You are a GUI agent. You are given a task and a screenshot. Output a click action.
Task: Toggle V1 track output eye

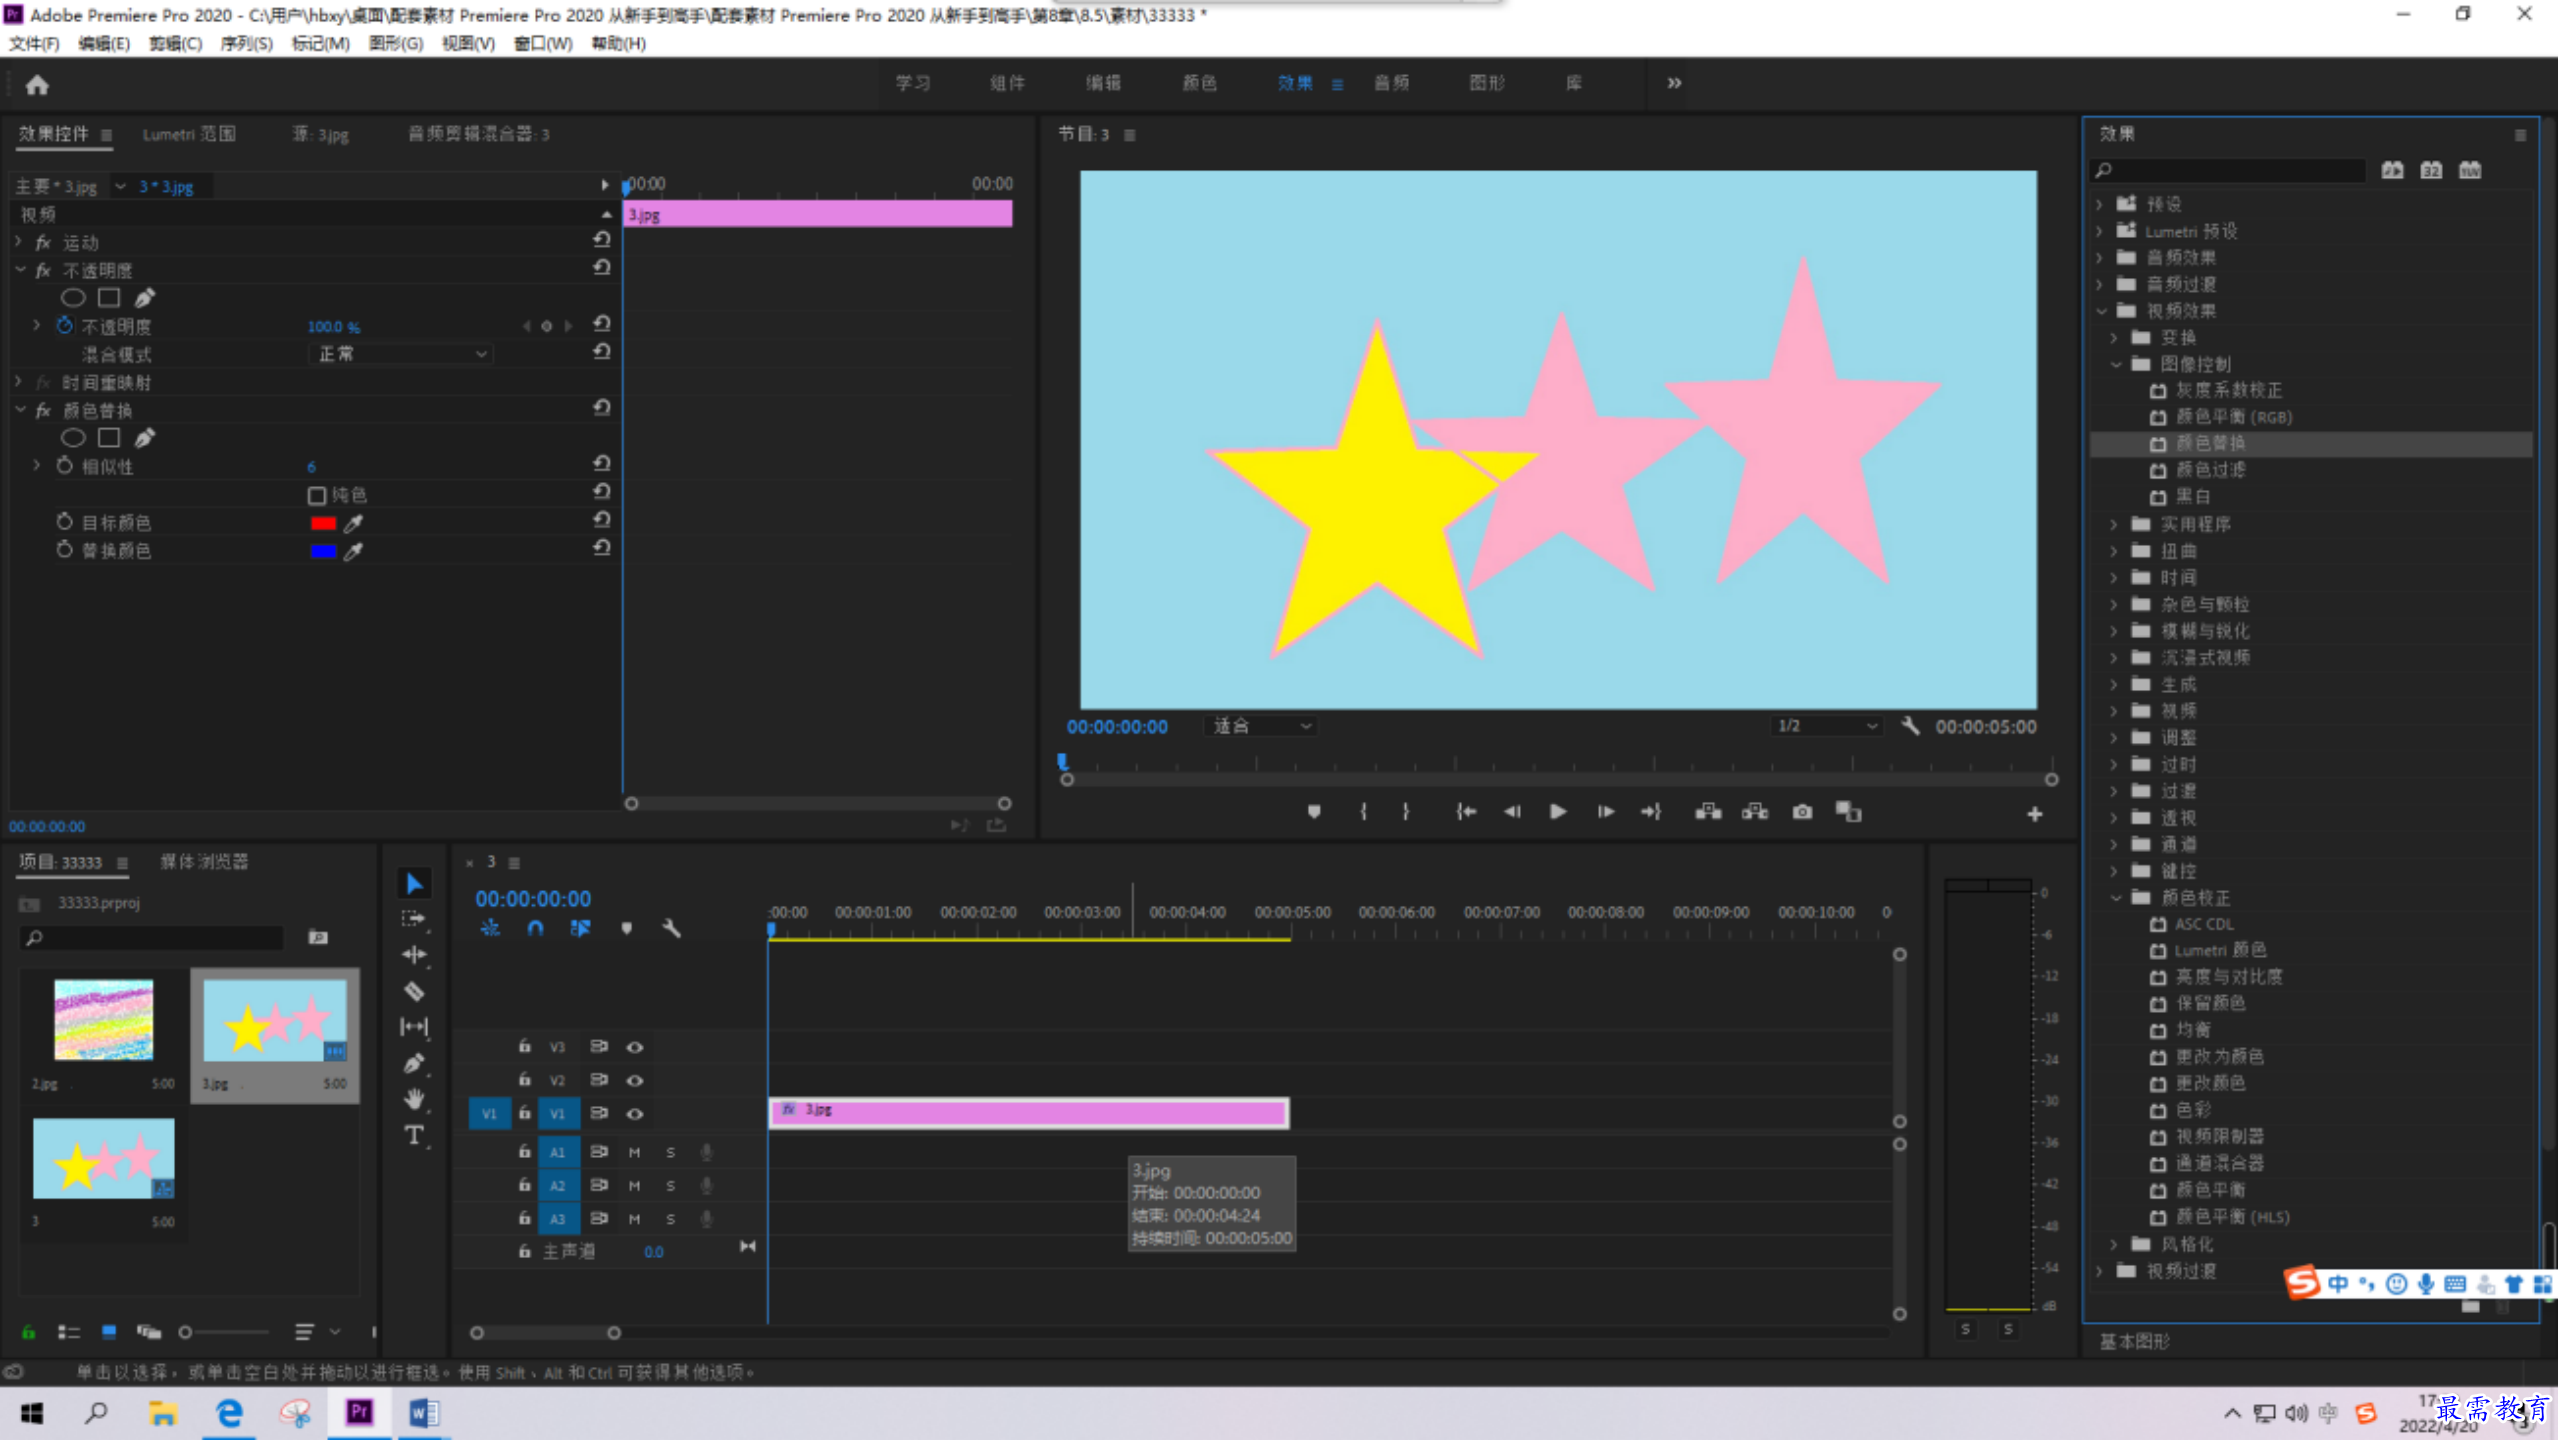point(634,1113)
